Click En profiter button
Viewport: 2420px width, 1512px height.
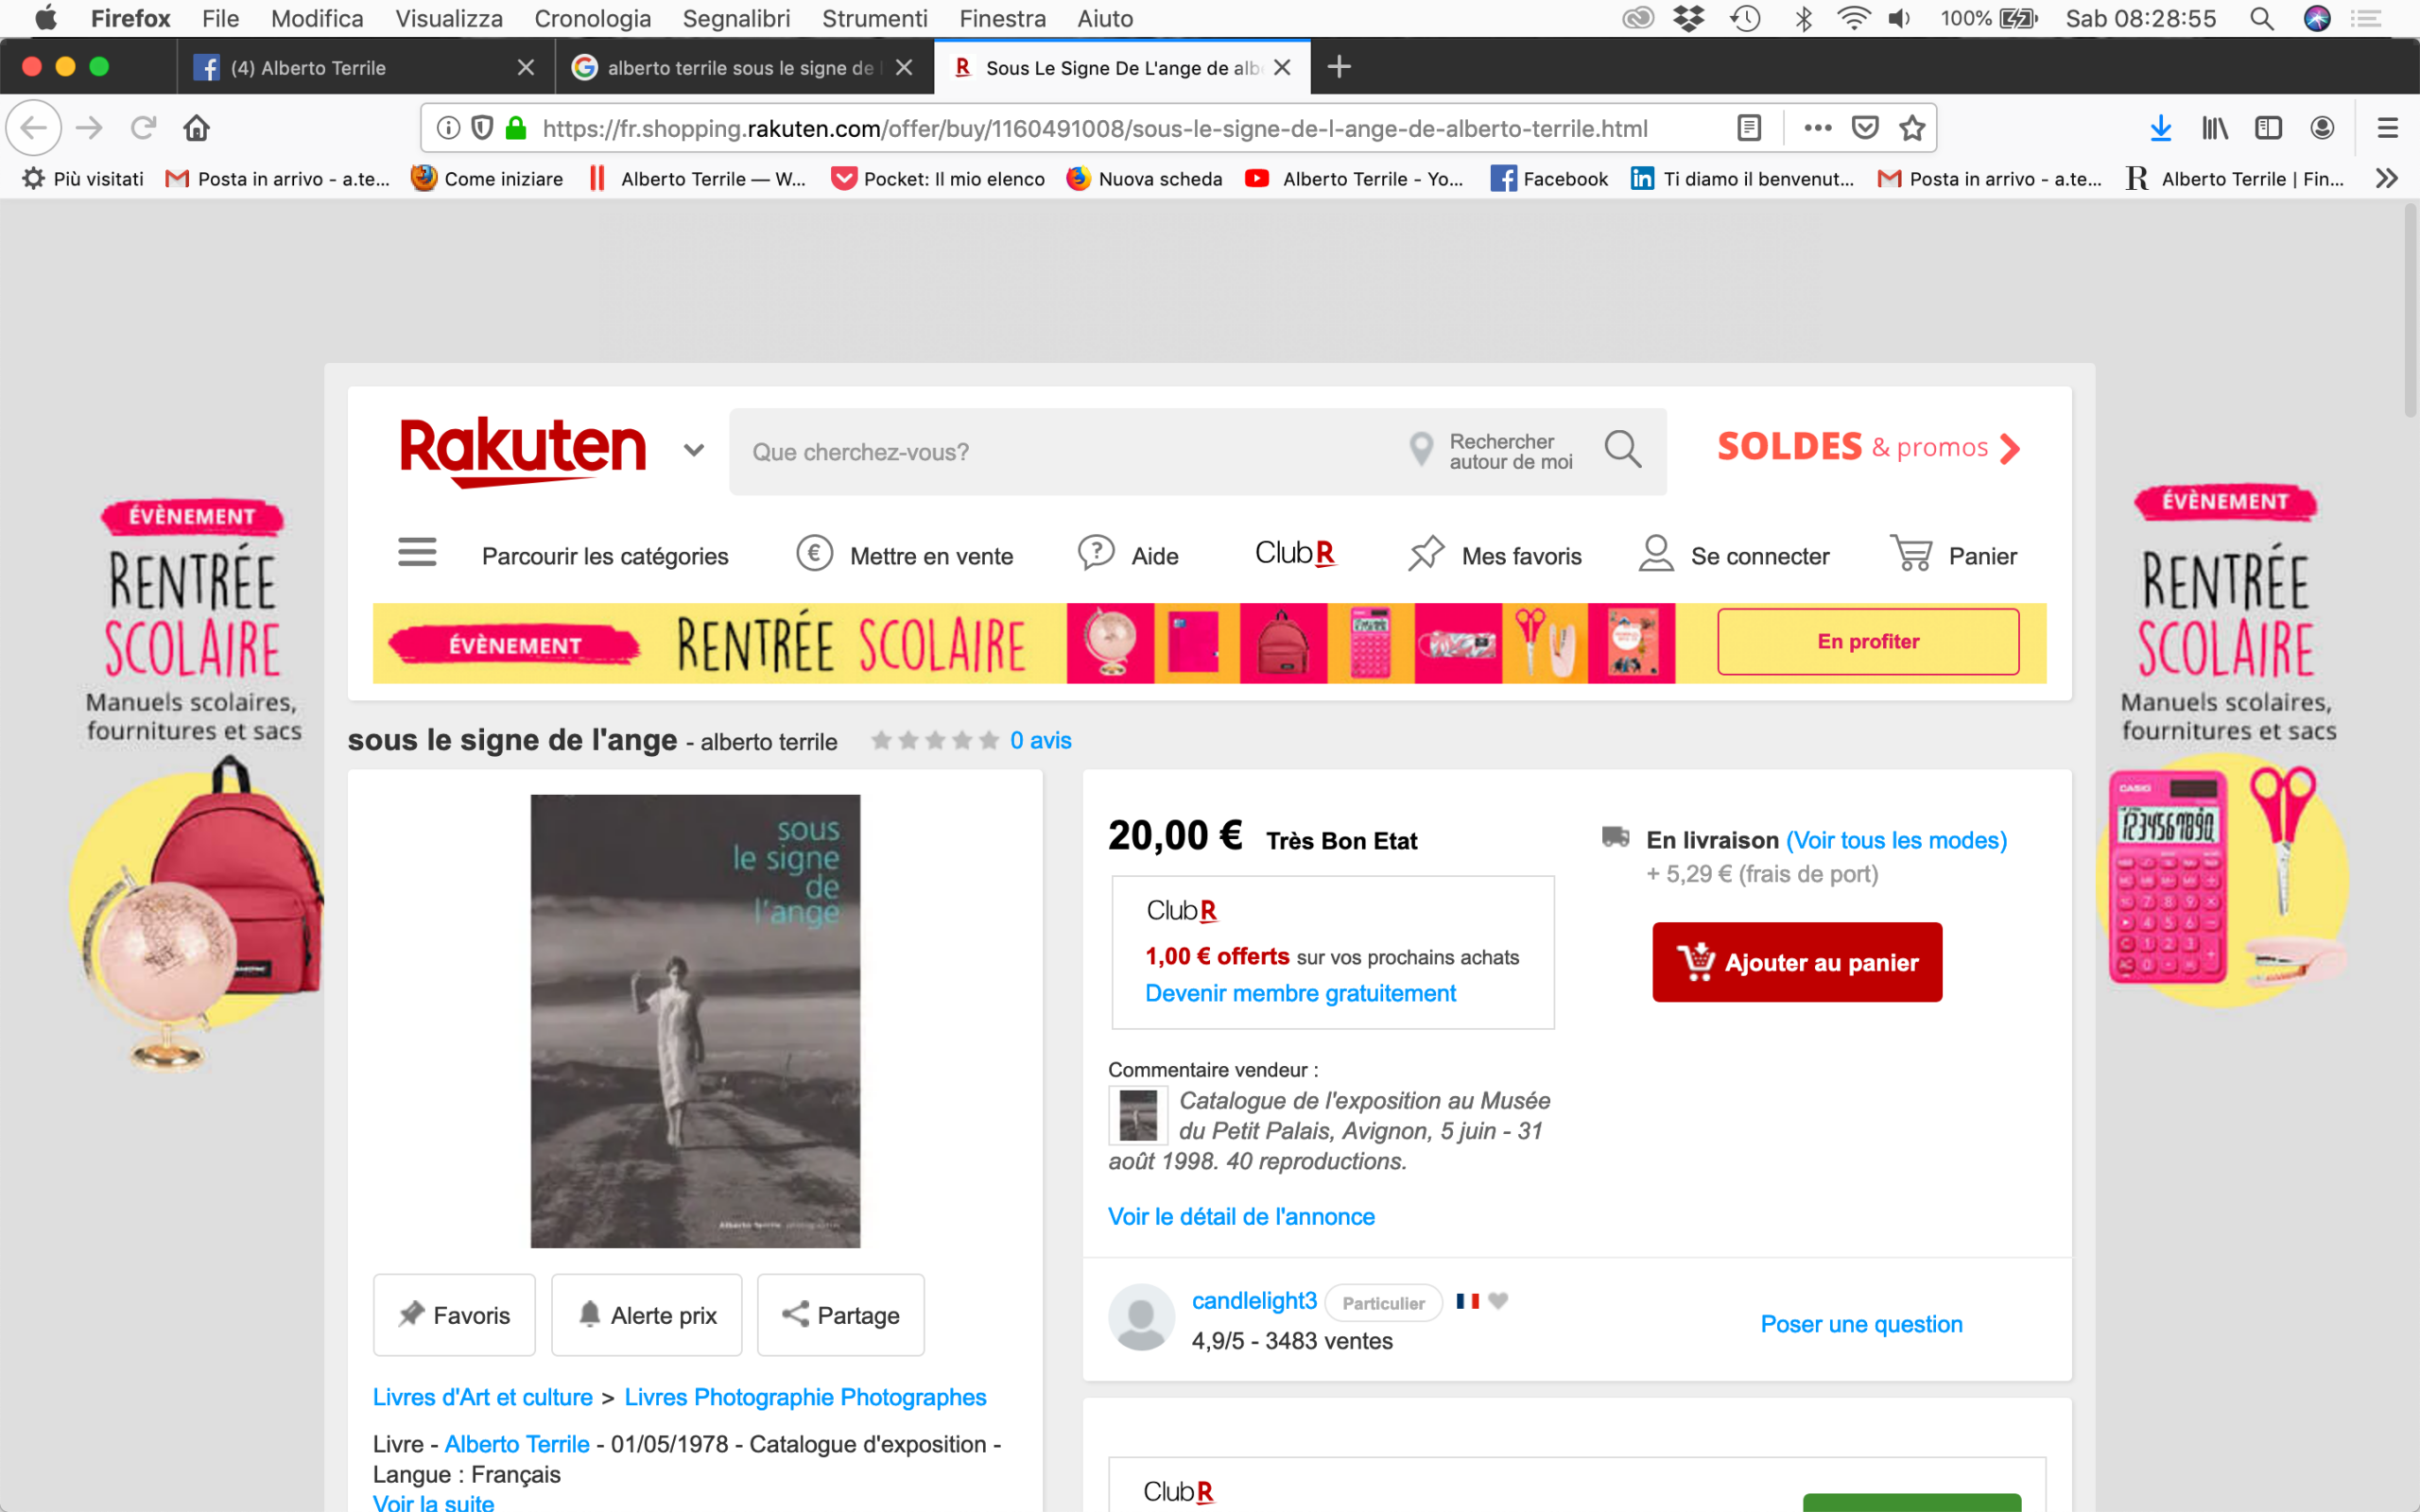(x=1868, y=641)
